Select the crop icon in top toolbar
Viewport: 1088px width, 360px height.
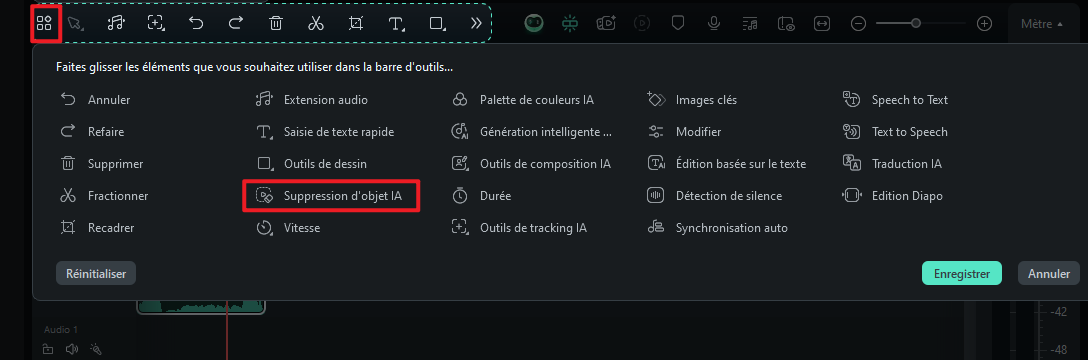coord(356,23)
